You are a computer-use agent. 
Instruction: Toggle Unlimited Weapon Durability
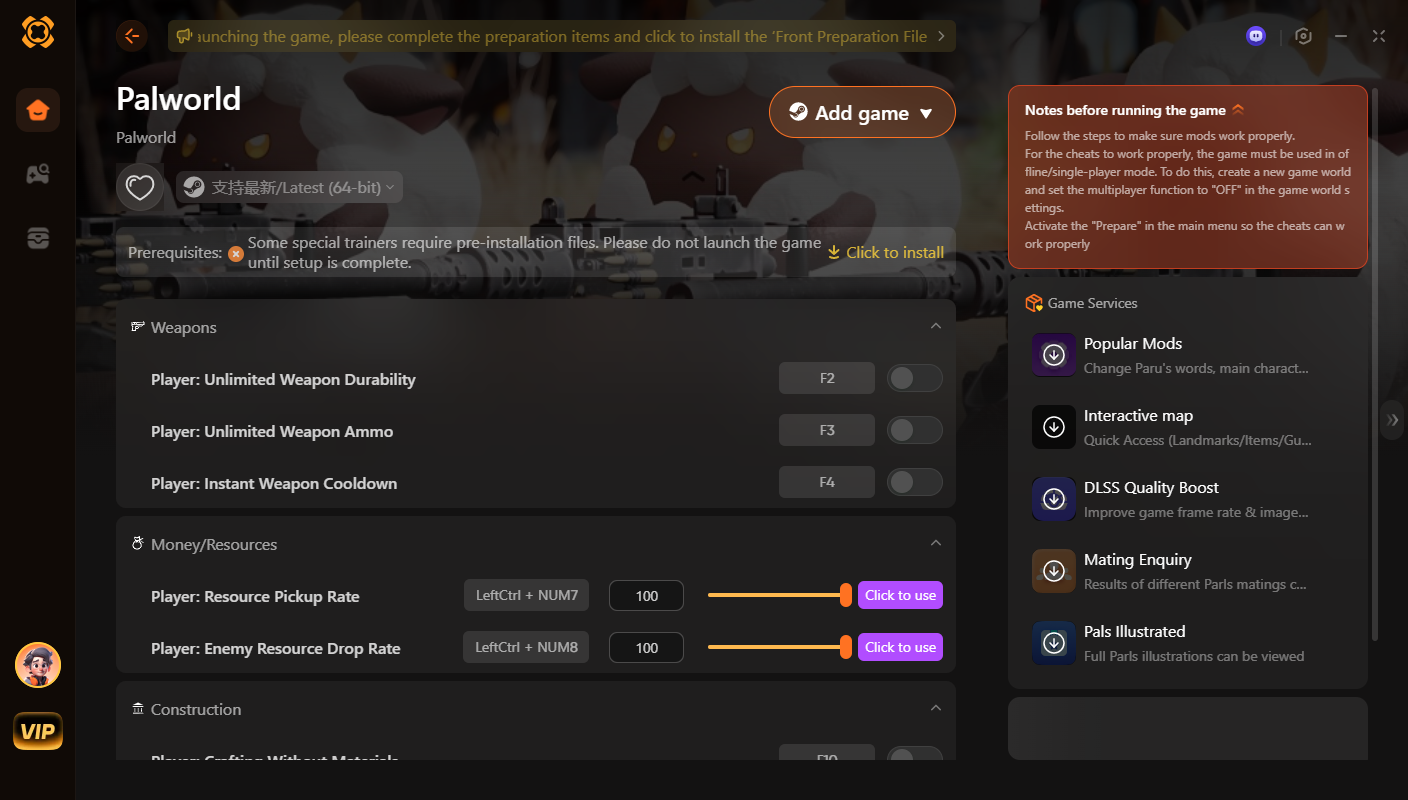[915, 378]
